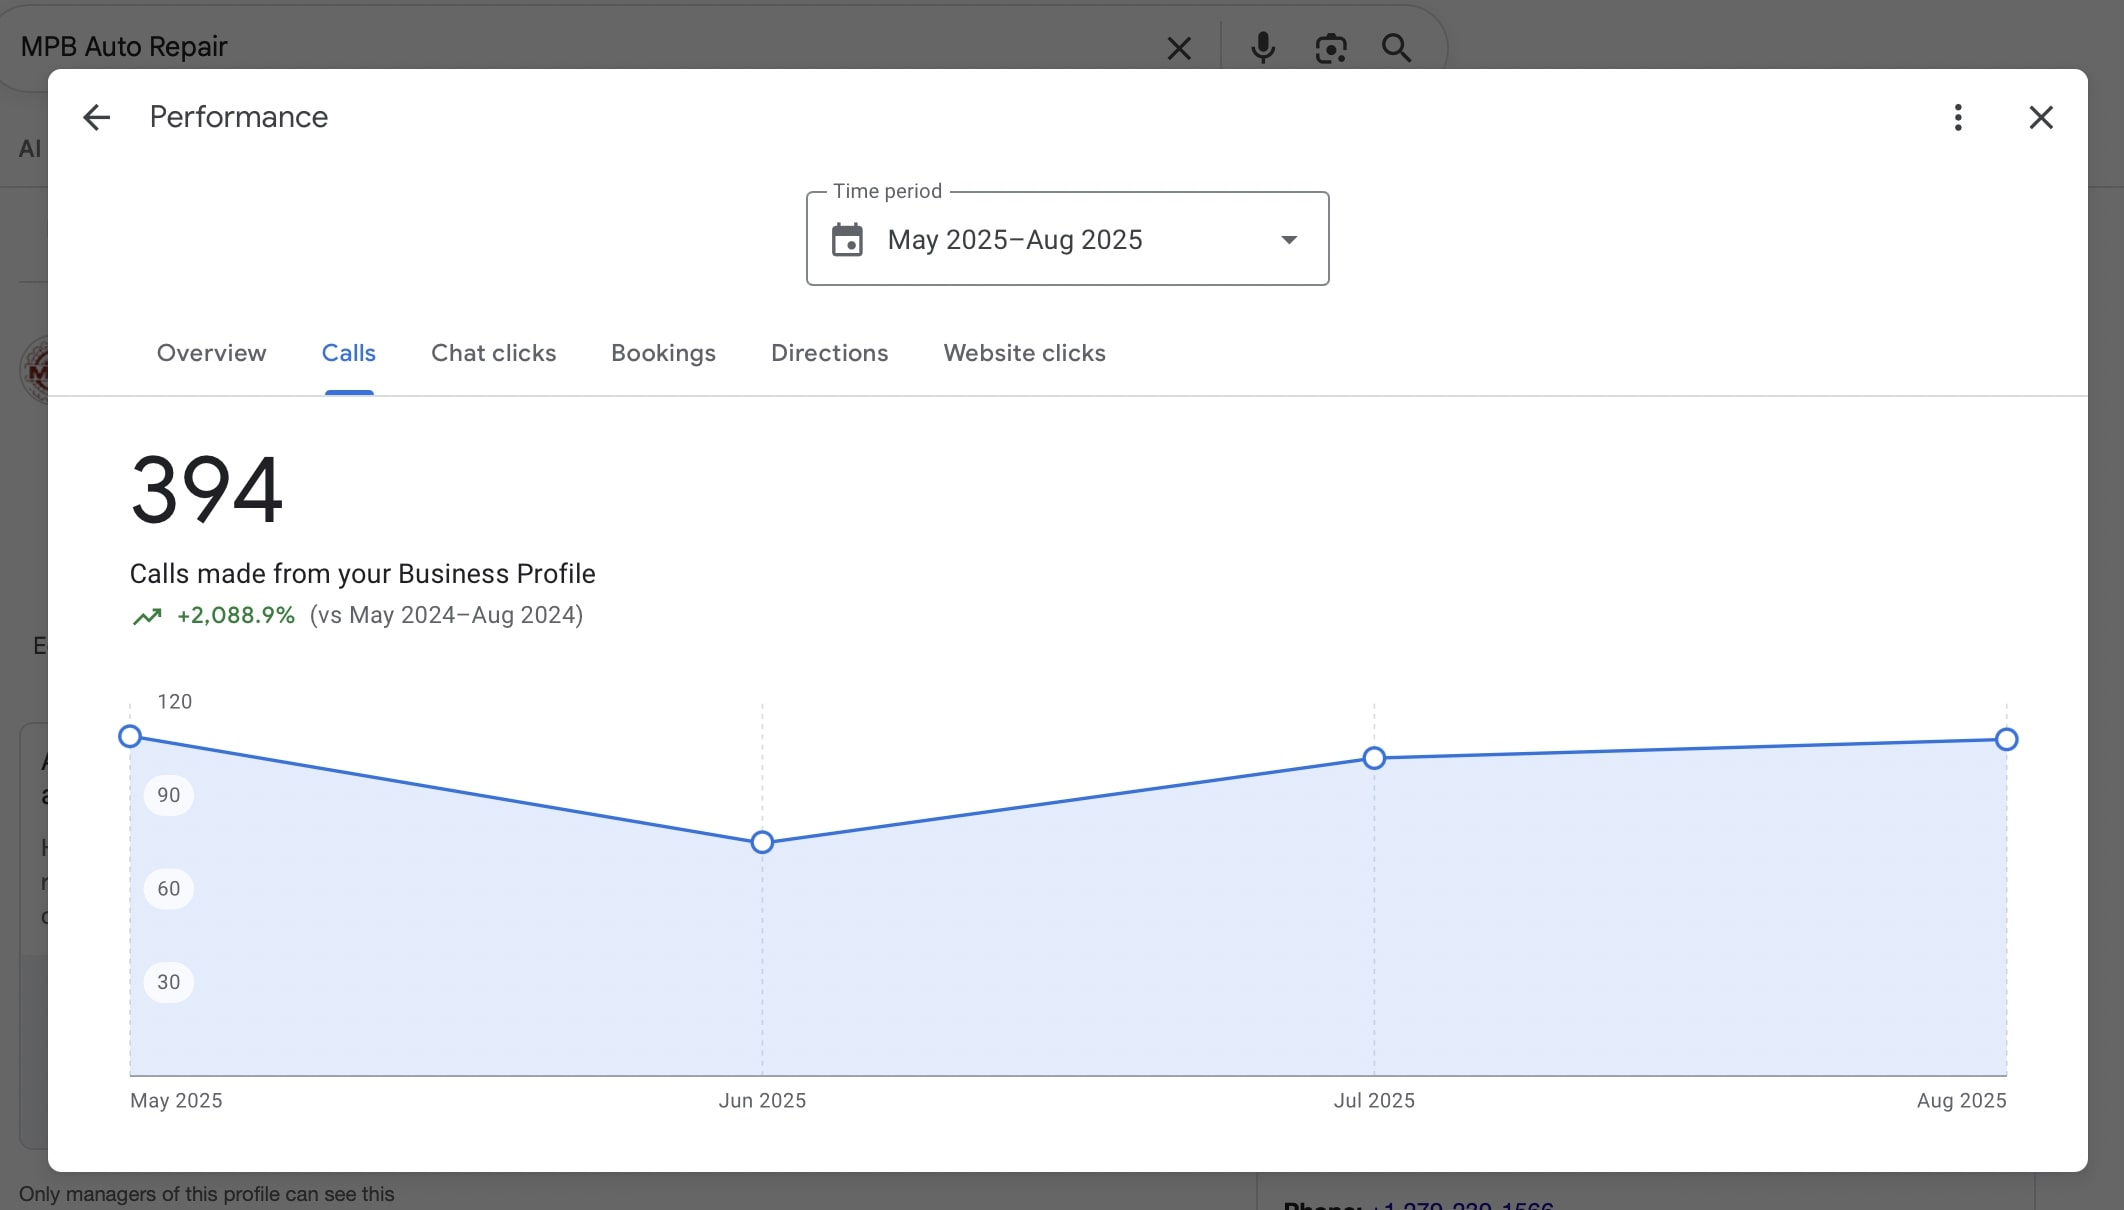Open the May 2025–Aug 2025 period selector
Screen dimensions: 2124x1210
pos(1014,240)
